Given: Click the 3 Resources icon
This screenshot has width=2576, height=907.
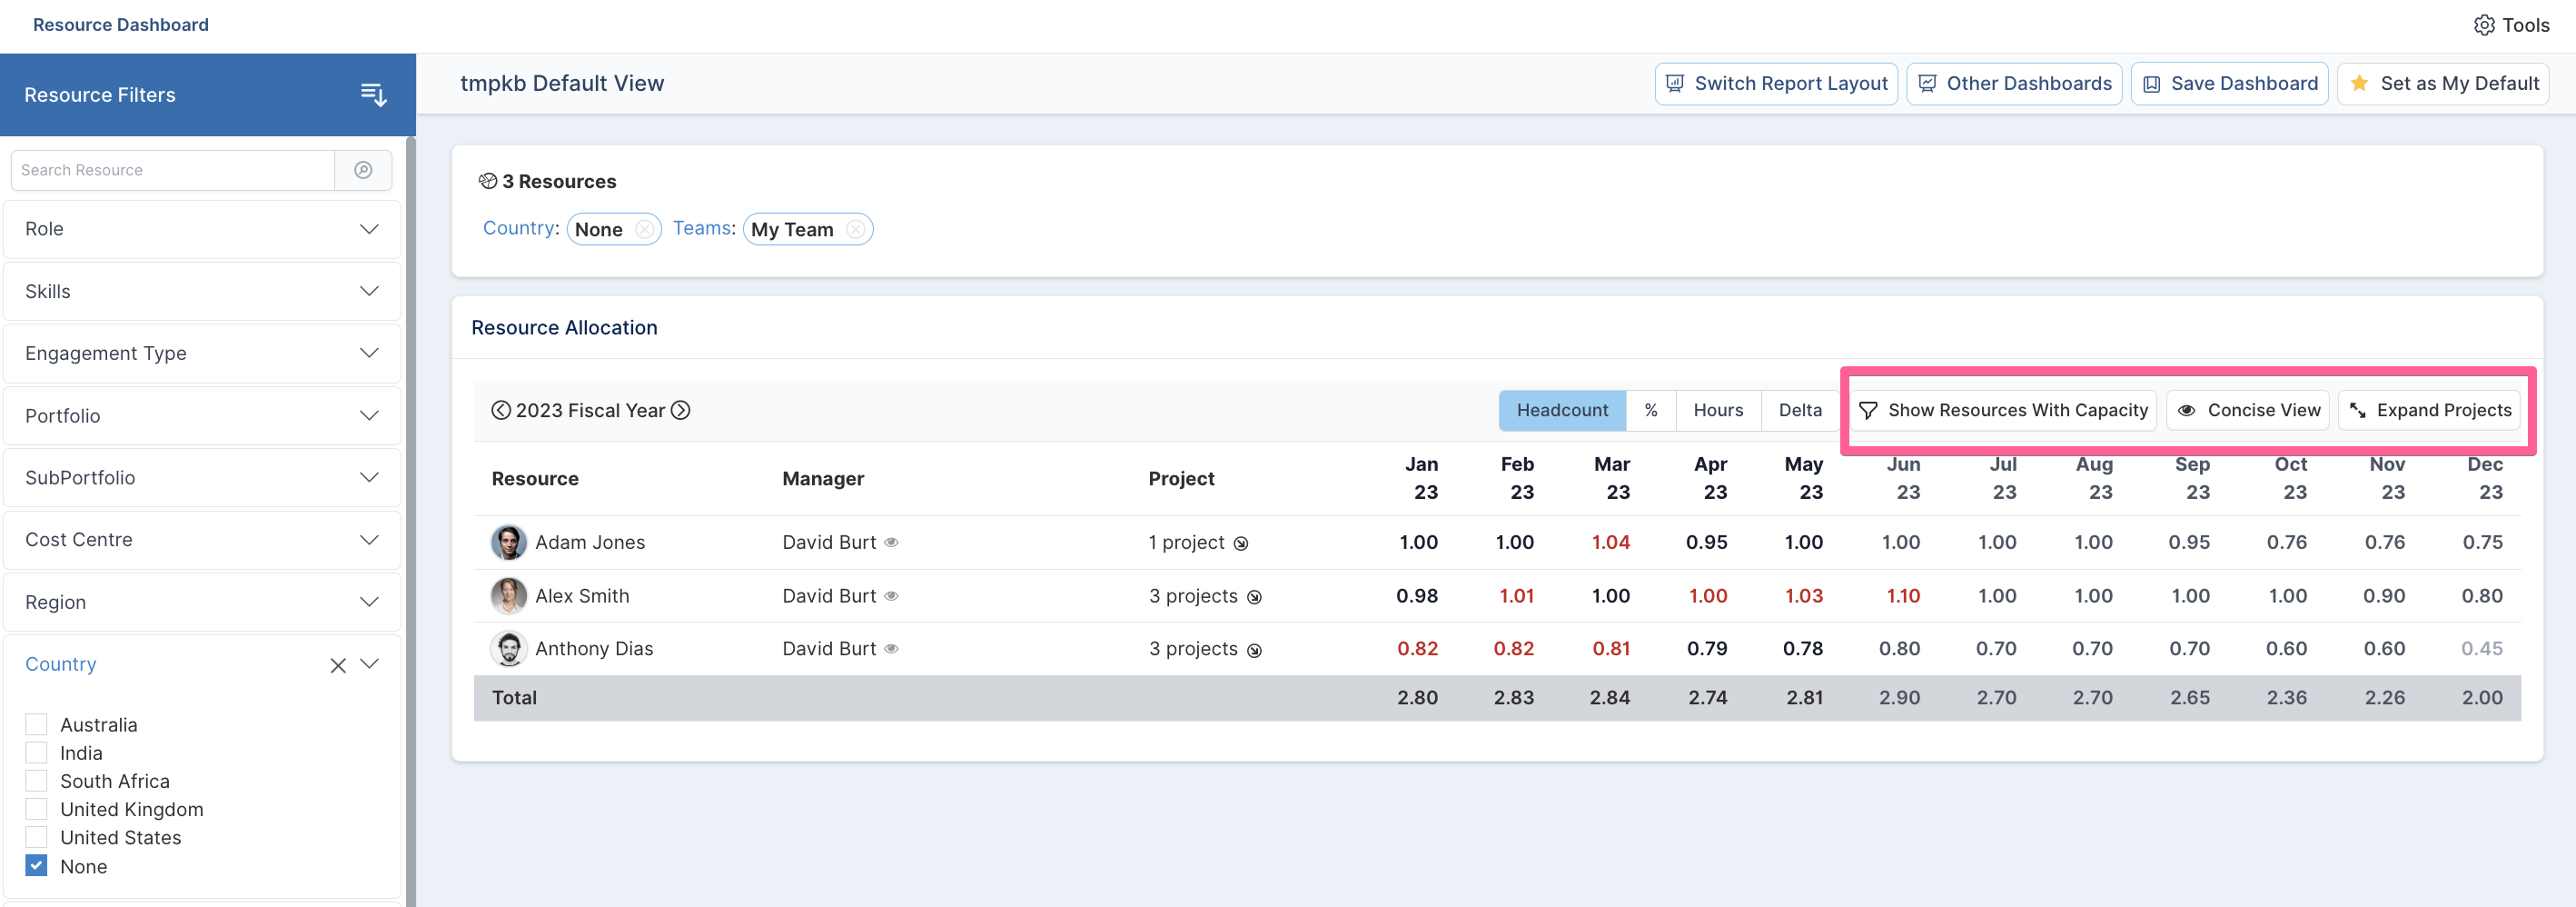Looking at the screenshot, I should 487,181.
